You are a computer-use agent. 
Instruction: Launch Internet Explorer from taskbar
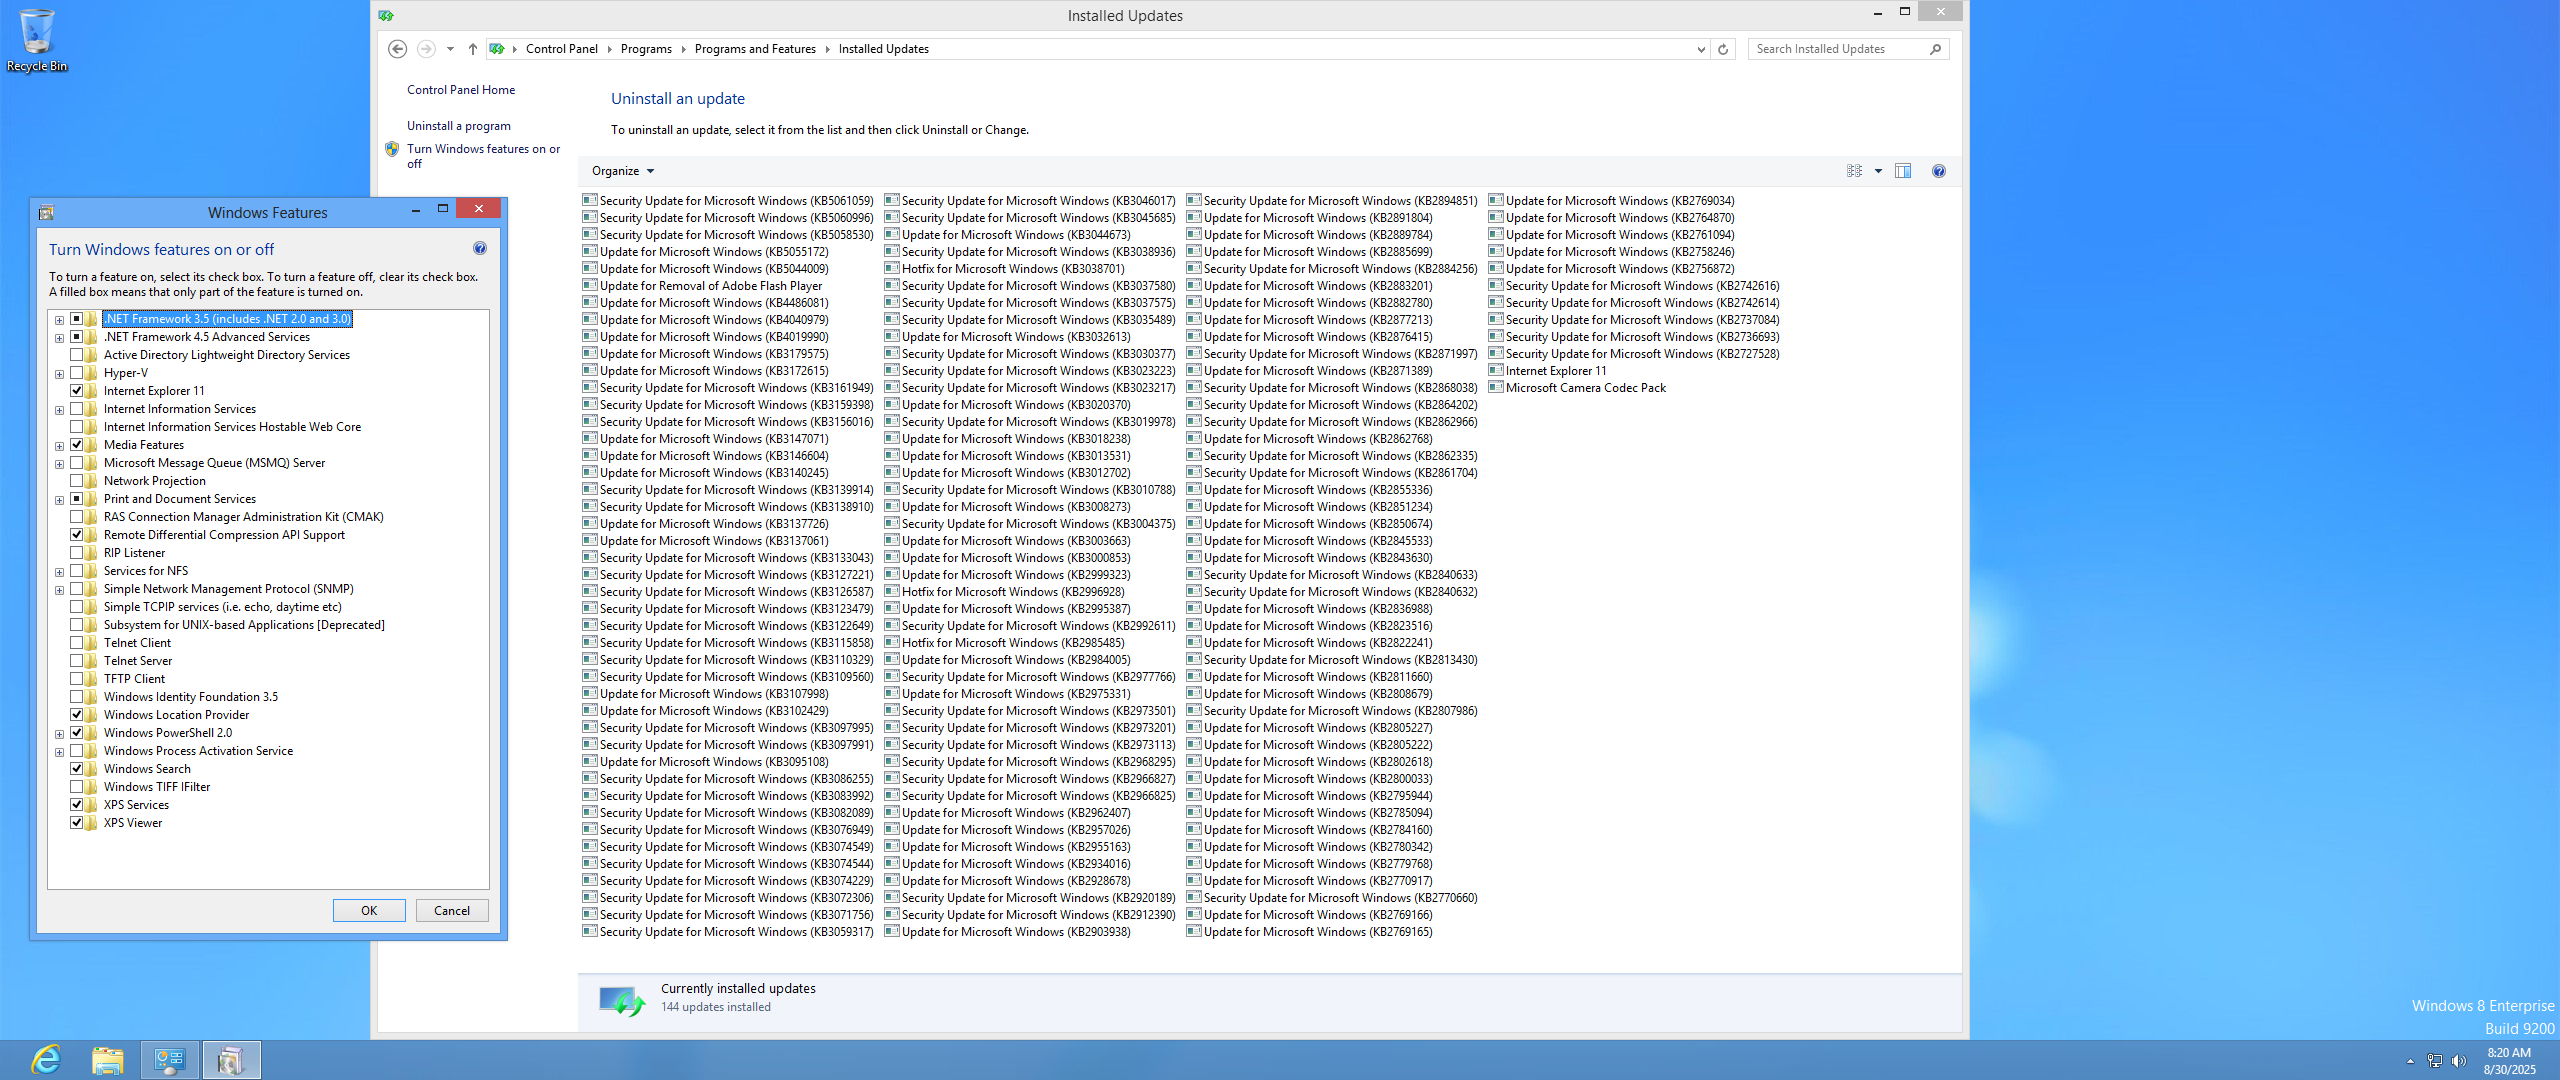46,1060
